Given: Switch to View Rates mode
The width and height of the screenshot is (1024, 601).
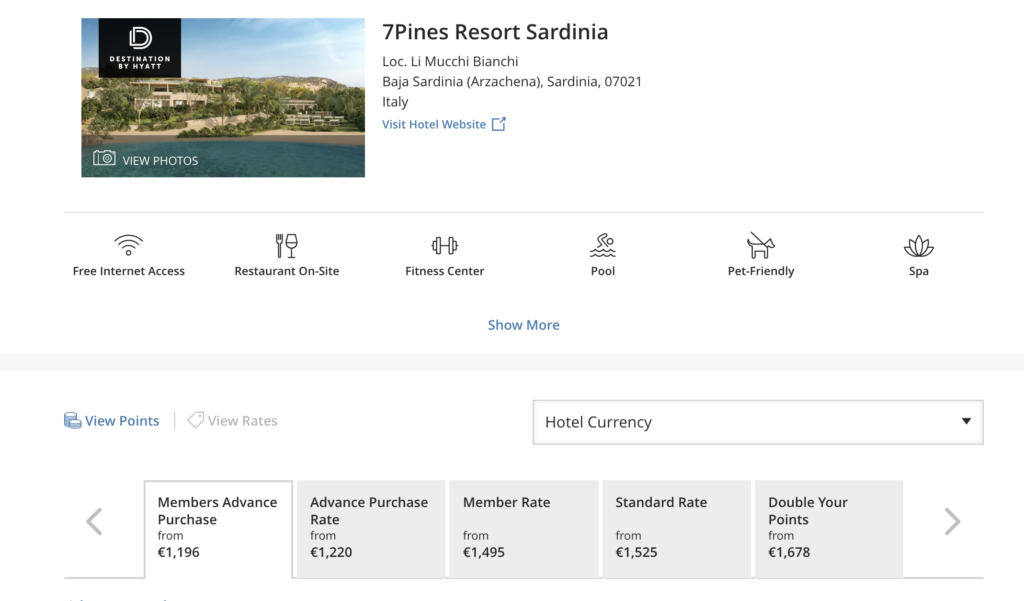Looking at the screenshot, I should pos(232,421).
